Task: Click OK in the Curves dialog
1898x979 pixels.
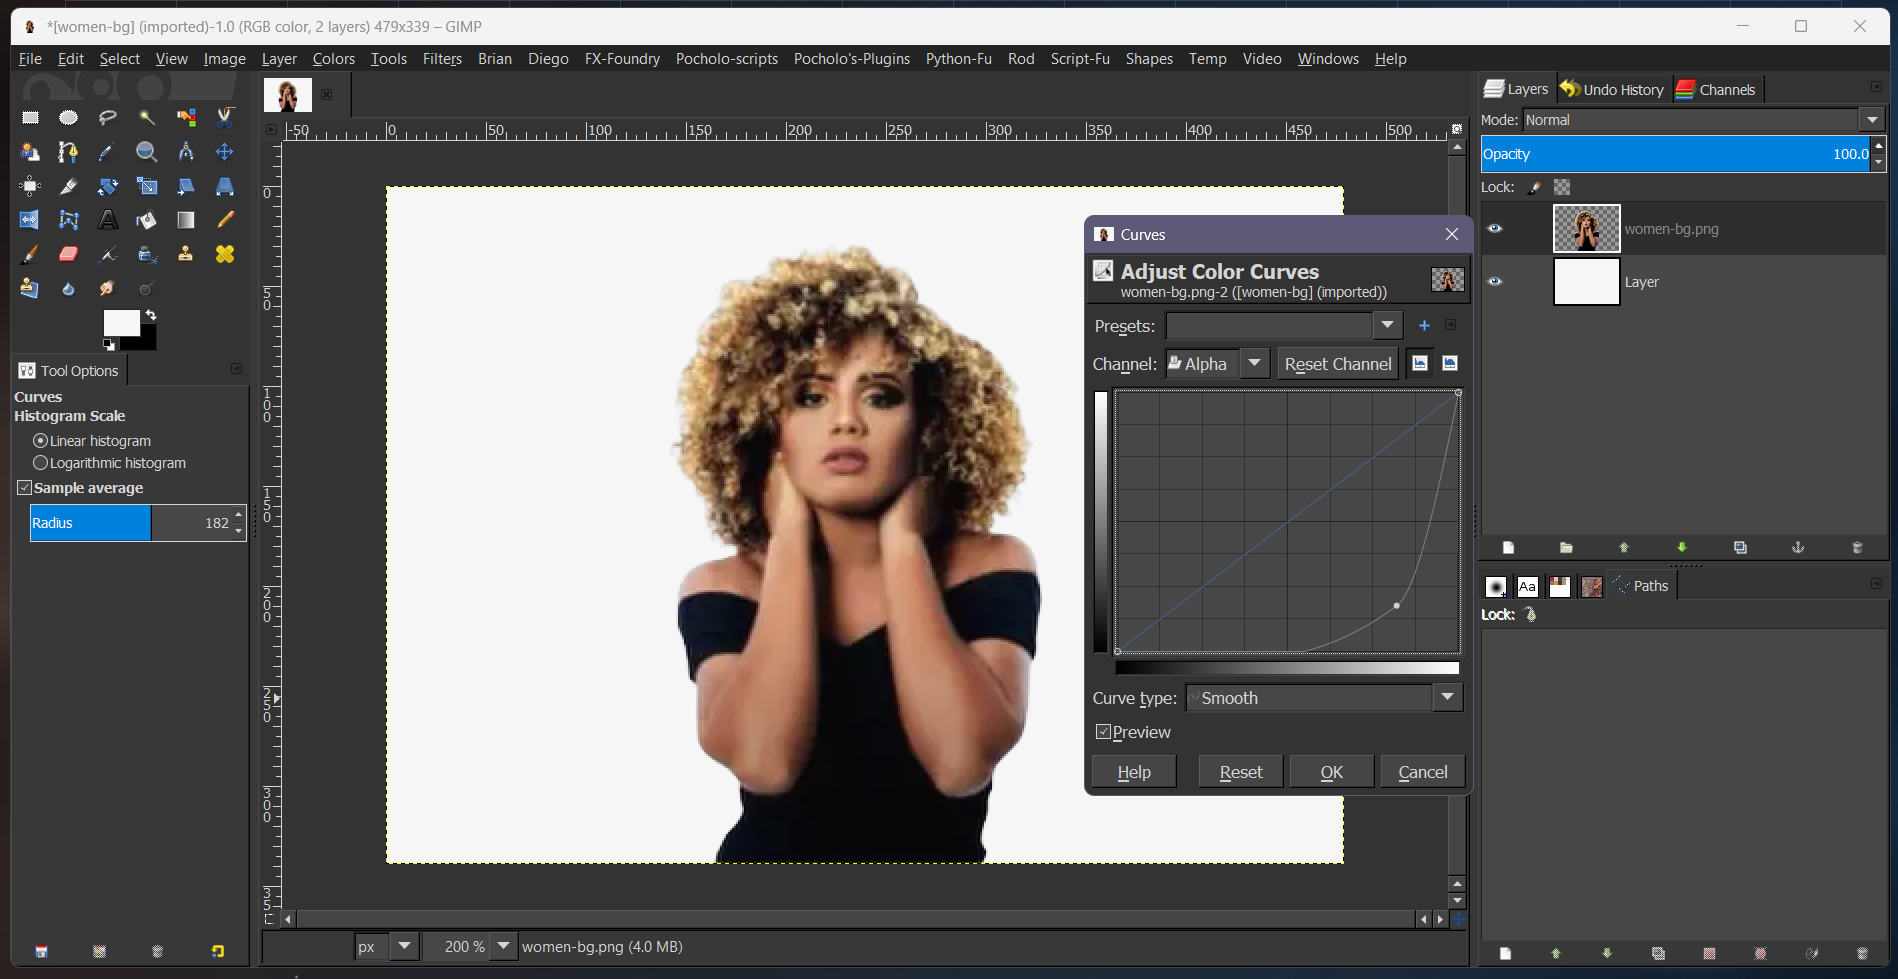Action: point(1331,772)
